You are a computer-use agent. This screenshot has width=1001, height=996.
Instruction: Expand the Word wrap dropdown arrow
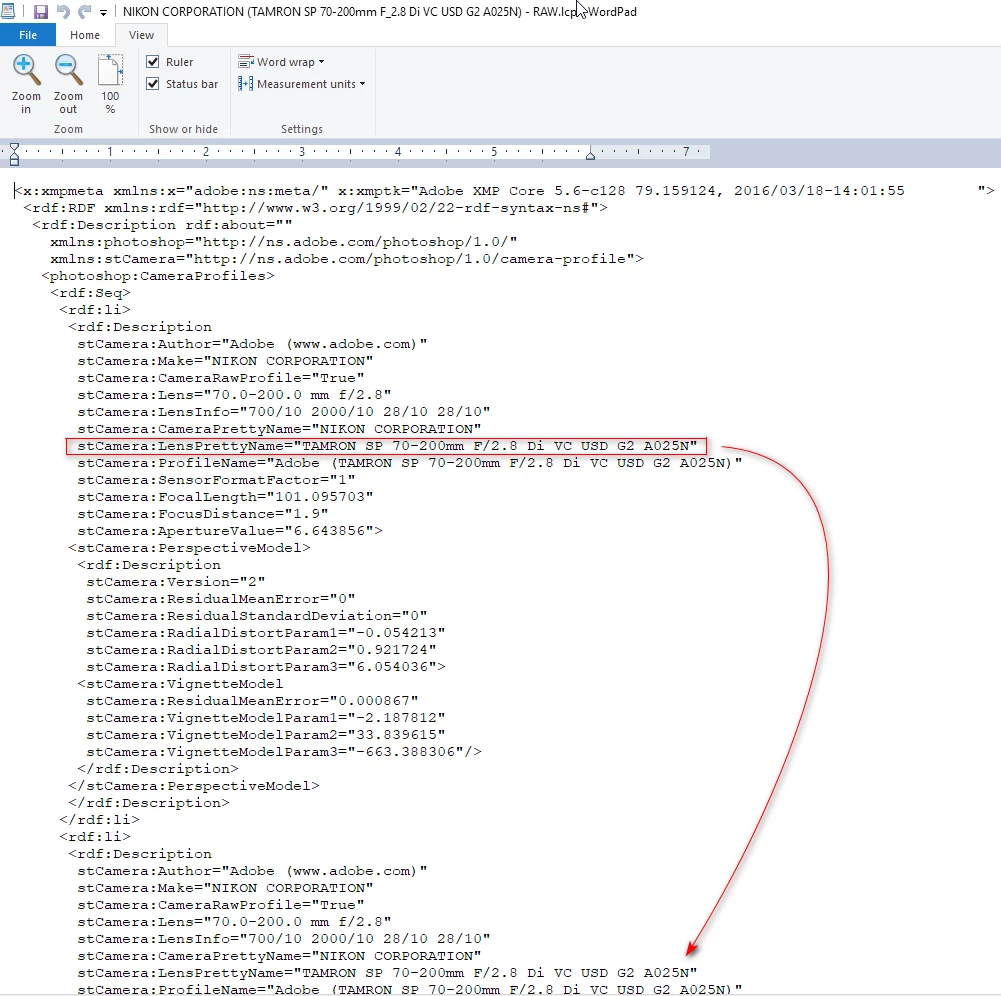point(321,62)
